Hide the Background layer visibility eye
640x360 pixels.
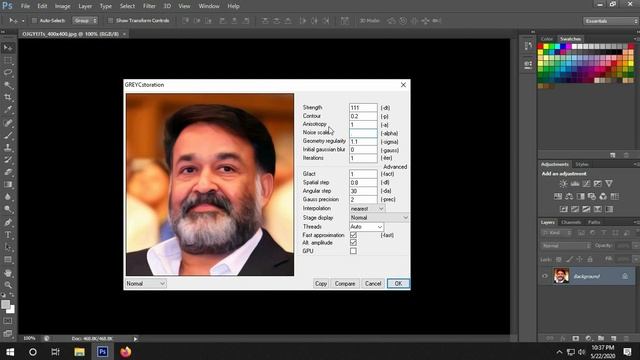(x=545, y=276)
